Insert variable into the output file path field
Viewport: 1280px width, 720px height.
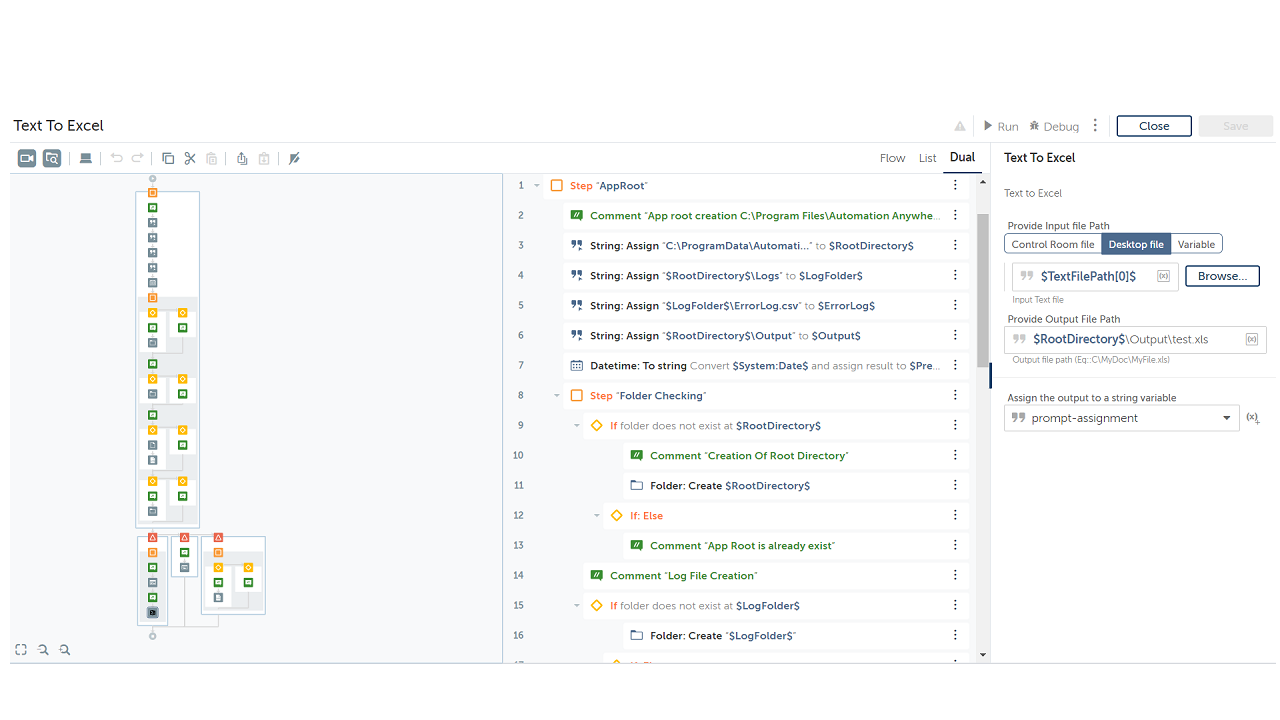click(1252, 340)
